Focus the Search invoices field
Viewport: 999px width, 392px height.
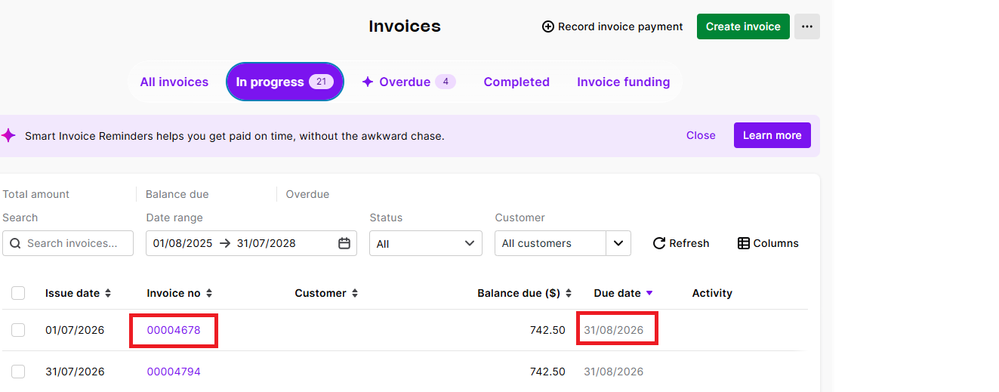point(68,243)
